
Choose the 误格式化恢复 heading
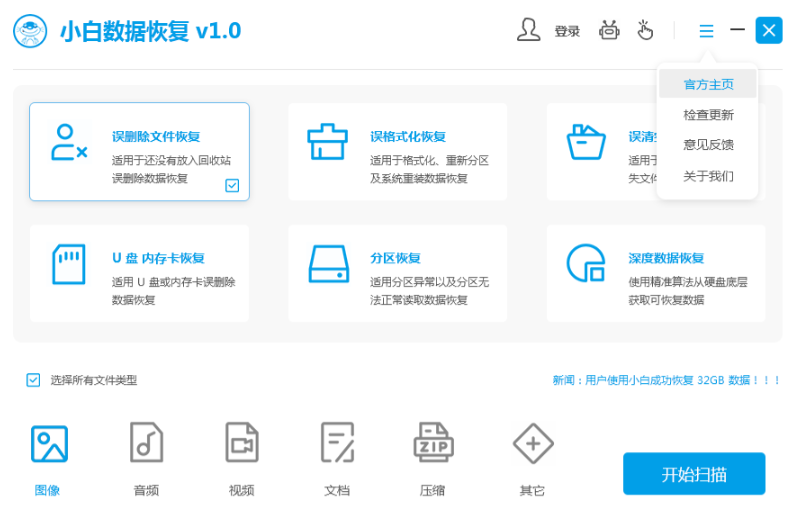(x=408, y=136)
